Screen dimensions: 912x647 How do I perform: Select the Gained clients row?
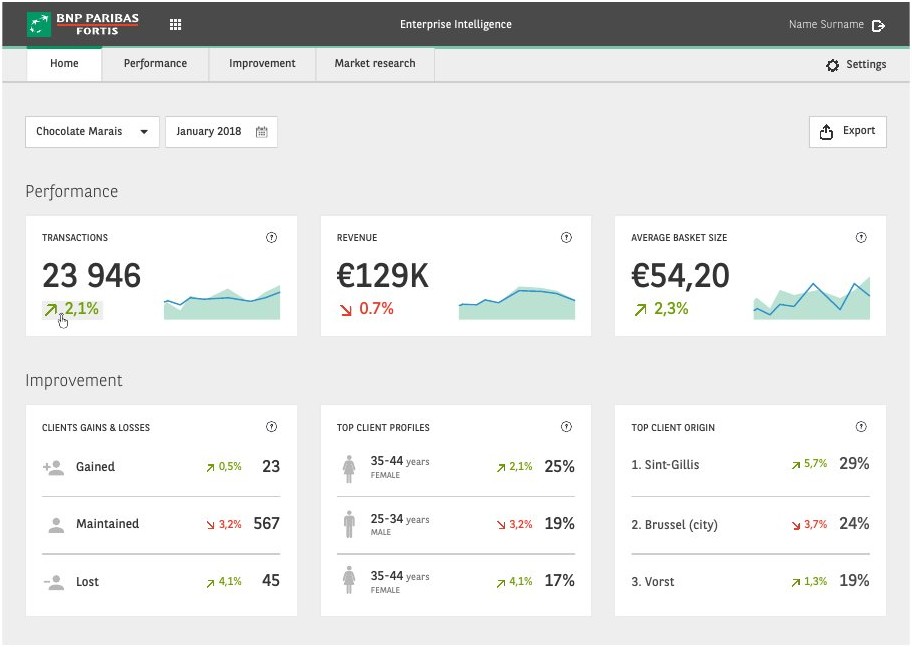click(x=161, y=467)
